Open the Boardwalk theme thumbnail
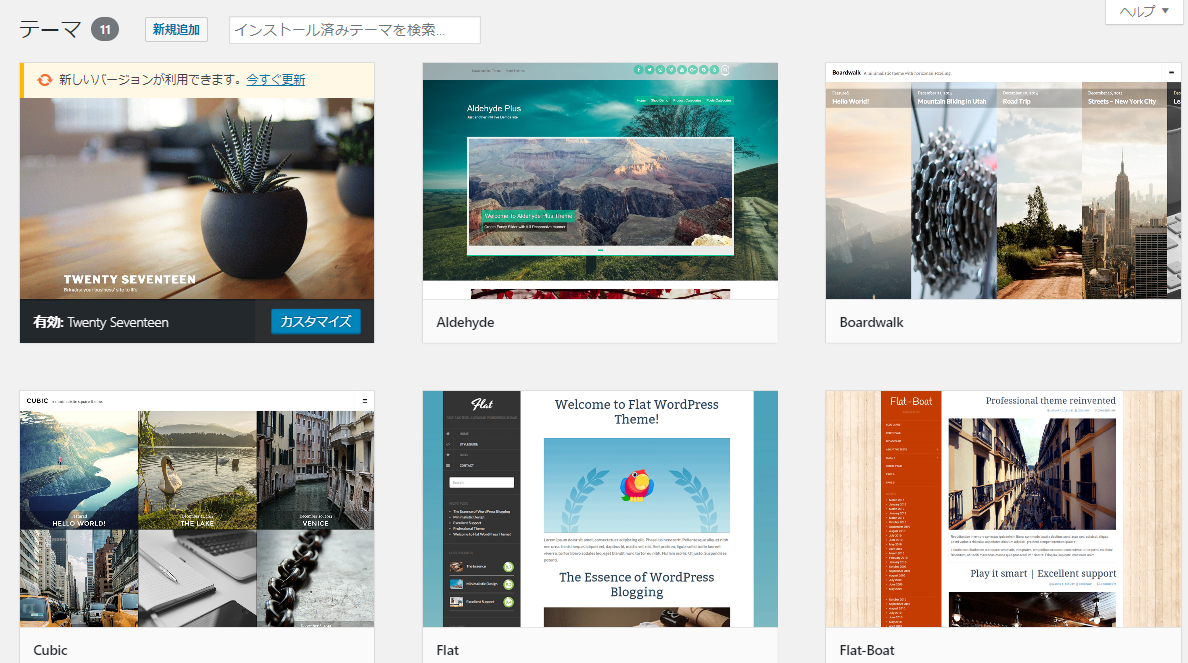 (1003, 181)
